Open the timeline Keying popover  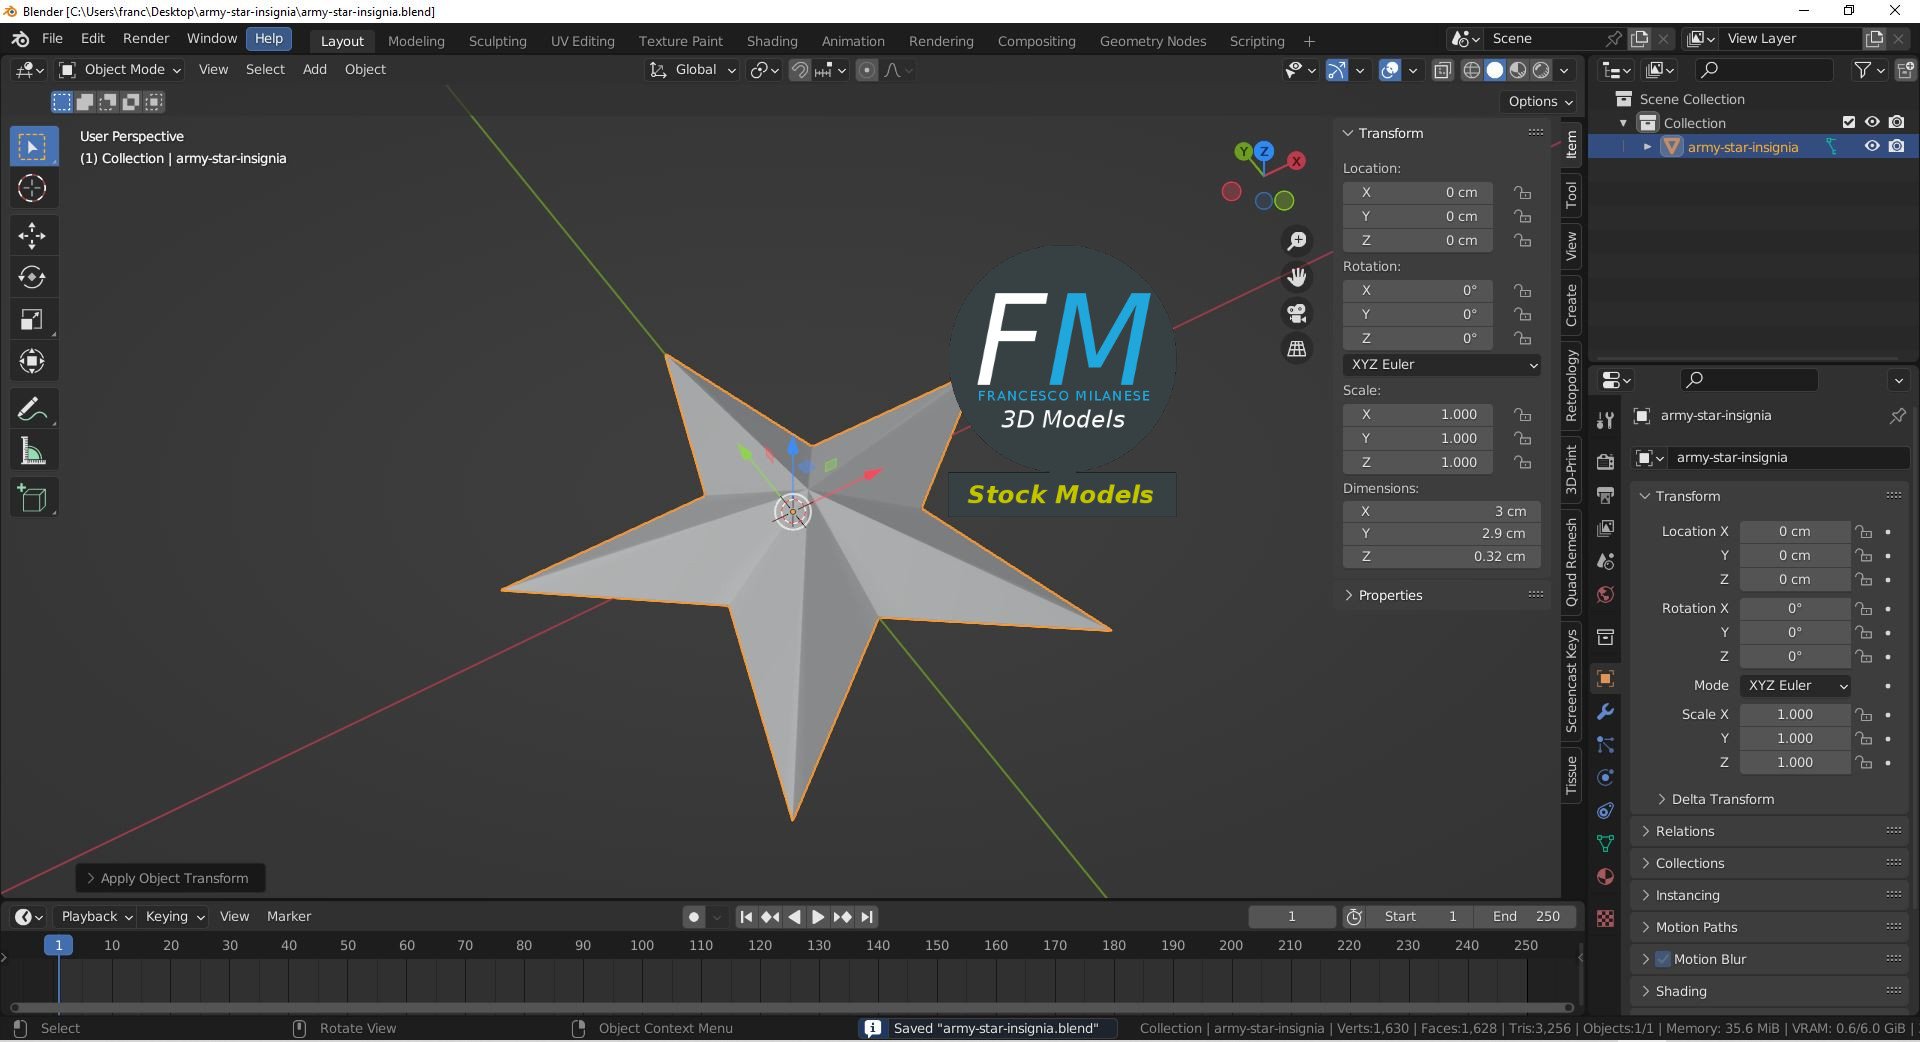pos(174,917)
